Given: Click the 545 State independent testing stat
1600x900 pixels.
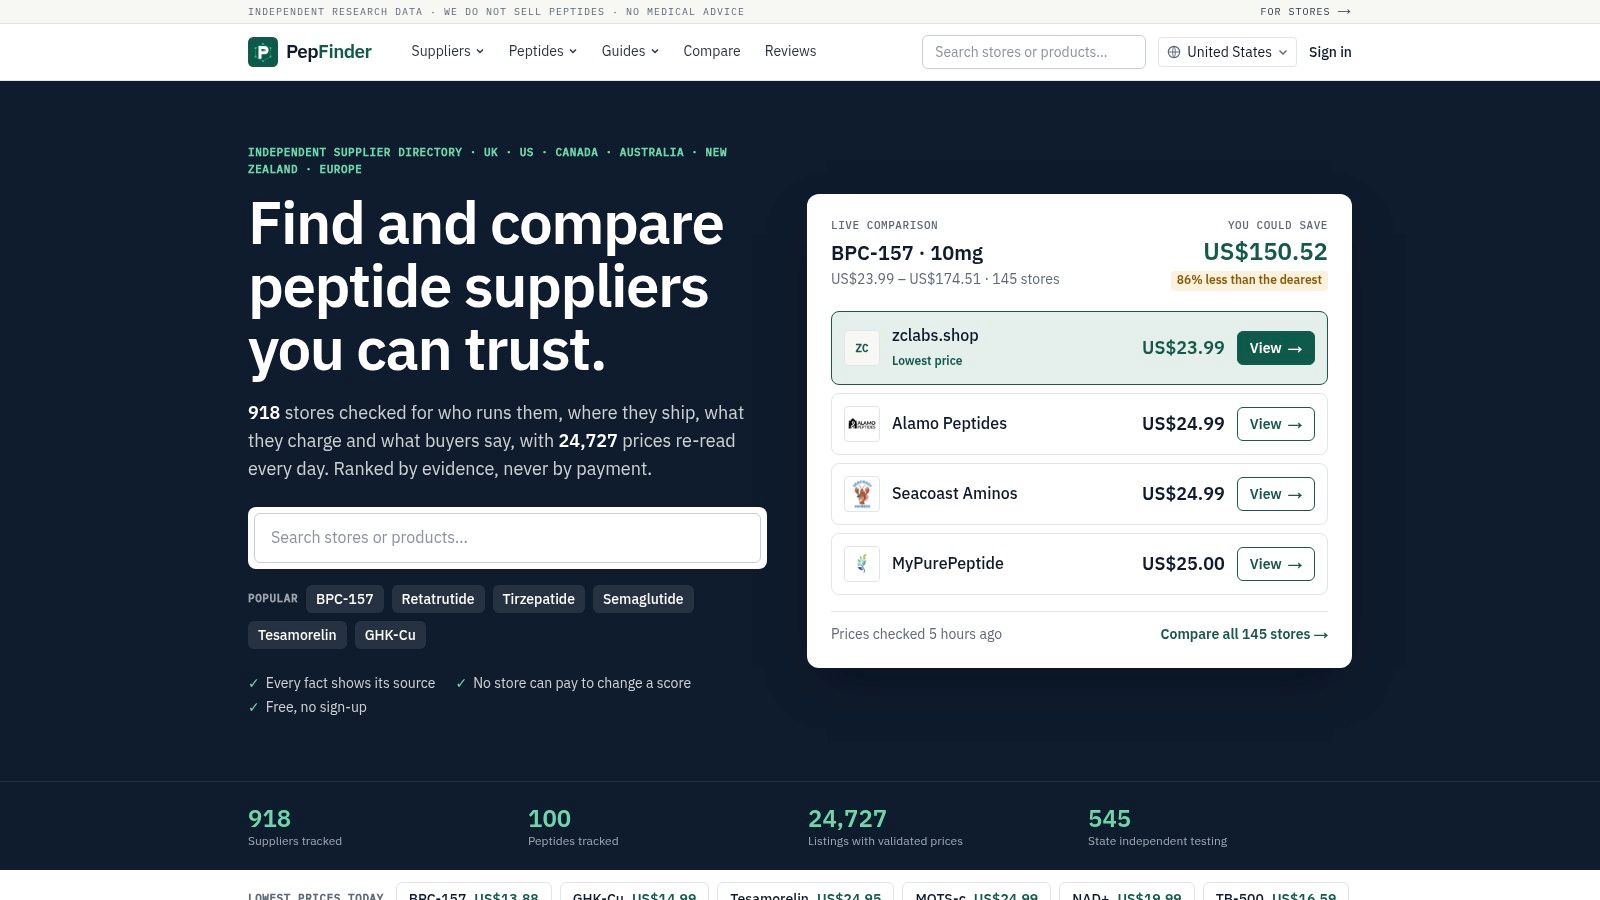Looking at the screenshot, I should coord(1157,827).
